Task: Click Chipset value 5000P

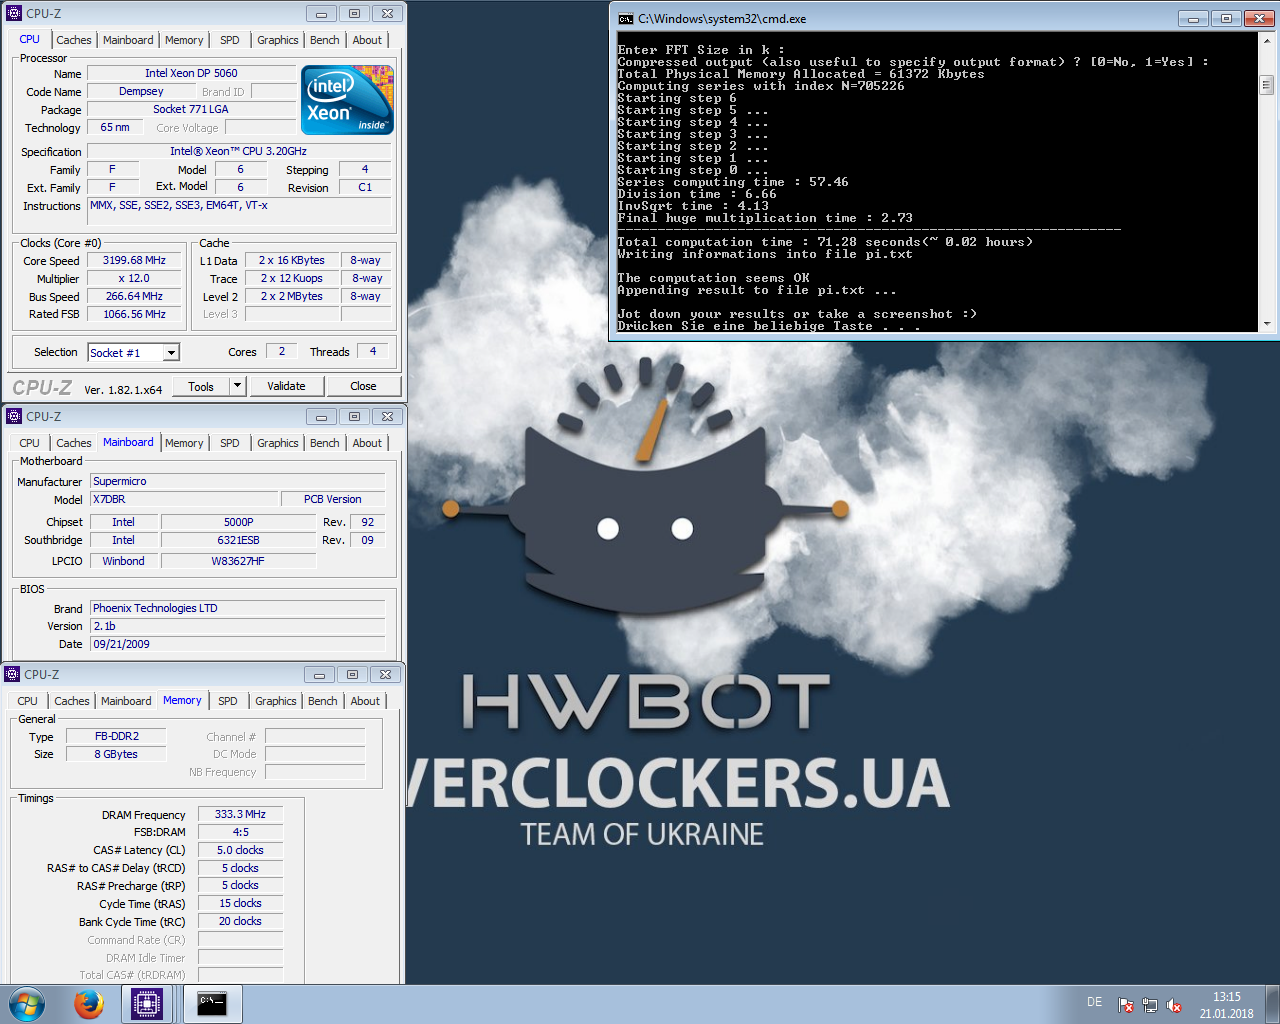Action: (239, 522)
